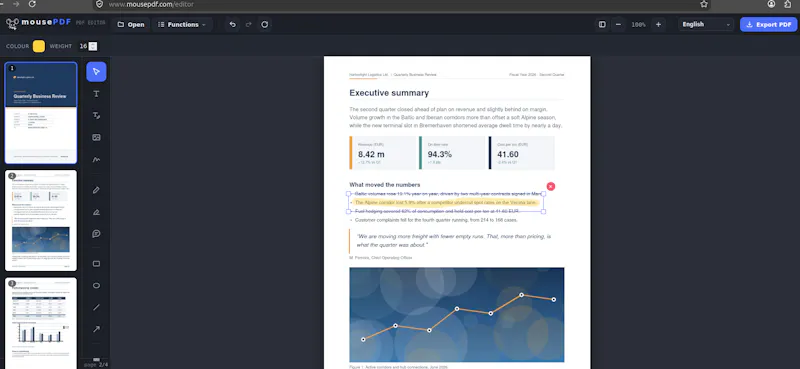
Task: Reload the browser page
Action: (32, 4)
